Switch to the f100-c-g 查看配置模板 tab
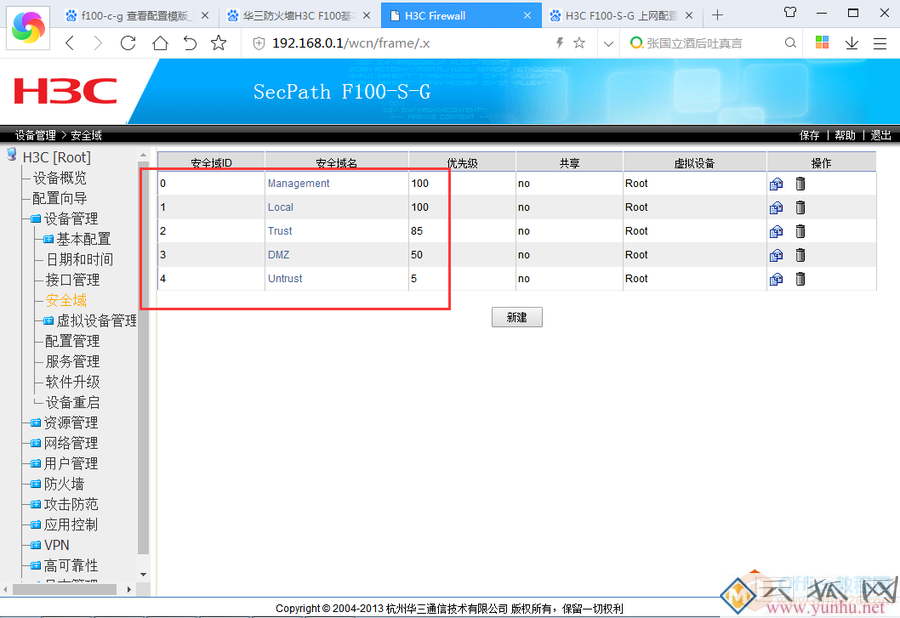Image resolution: width=900 pixels, height=618 pixels. (137, 15)
